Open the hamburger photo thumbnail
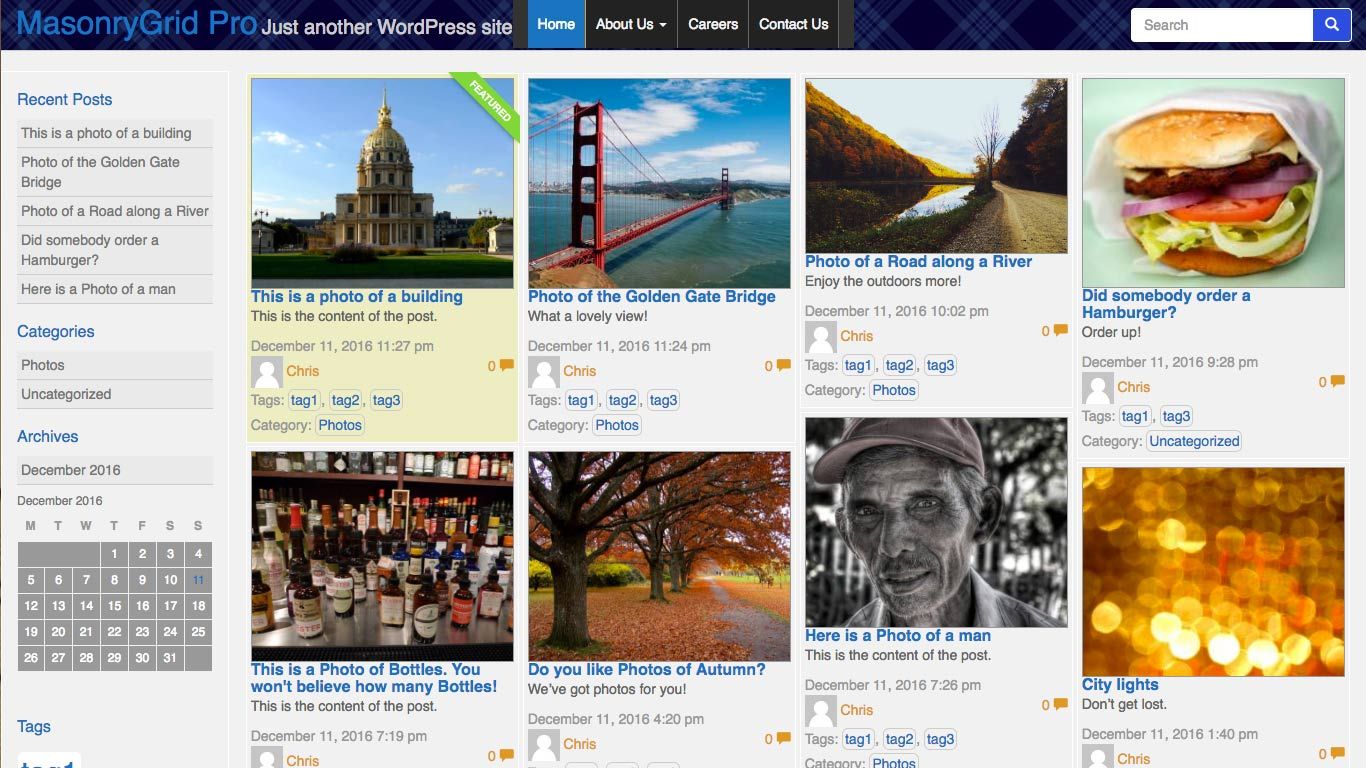This screenshot has width=1366, height=768. click(x=1213, y=183)
